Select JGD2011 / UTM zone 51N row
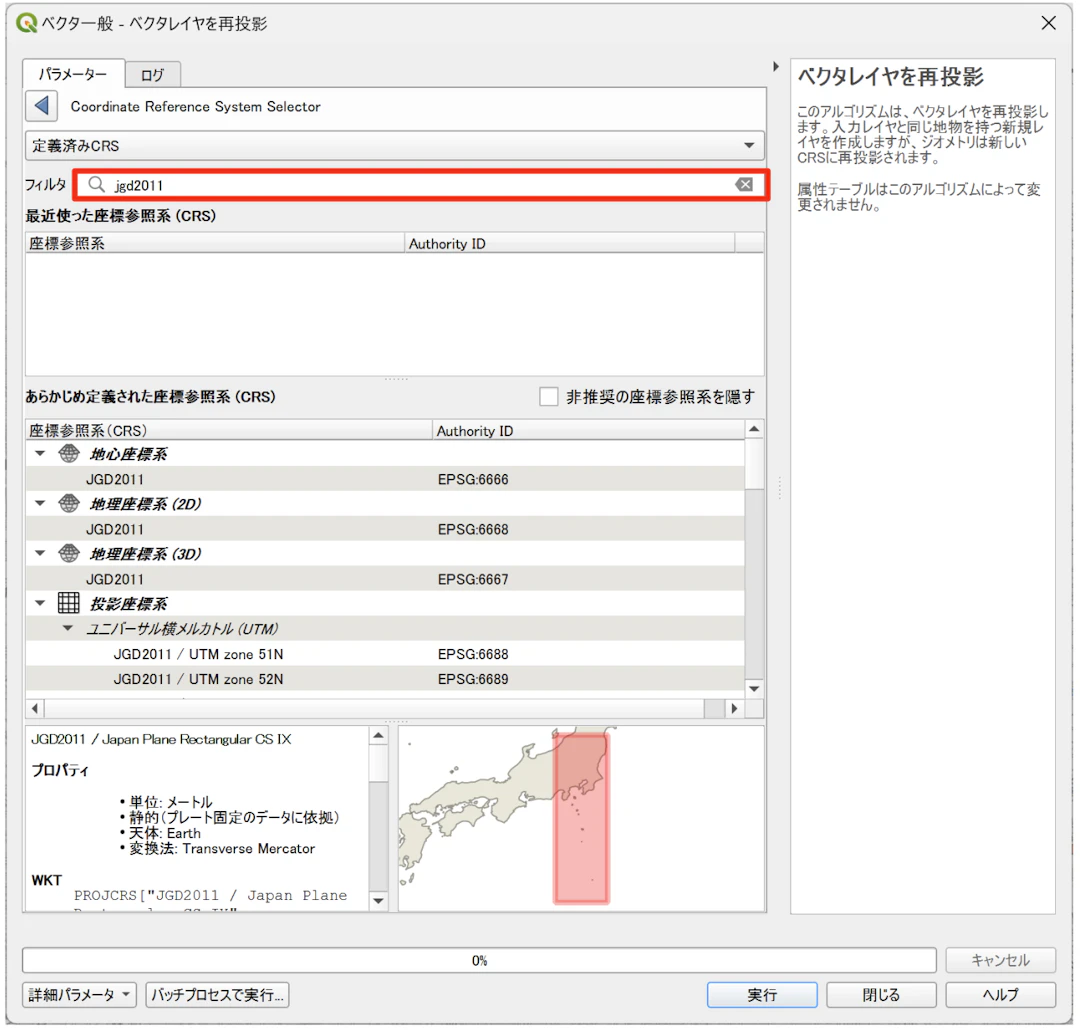The image size is (1080, 1030). 385,654
